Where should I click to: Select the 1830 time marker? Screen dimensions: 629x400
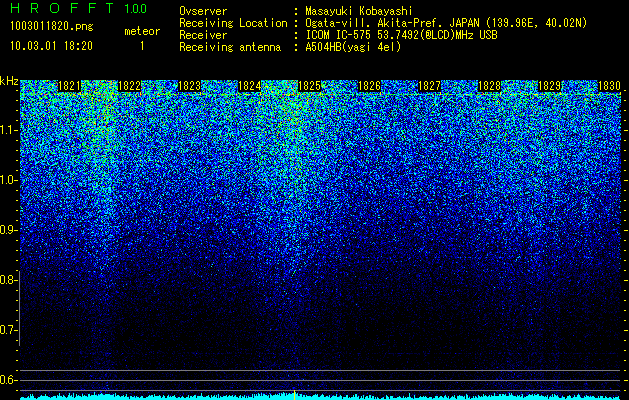coord(609,86)
